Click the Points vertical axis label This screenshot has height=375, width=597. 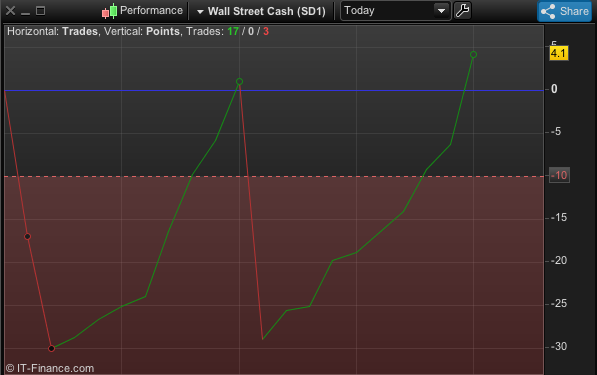163,31
